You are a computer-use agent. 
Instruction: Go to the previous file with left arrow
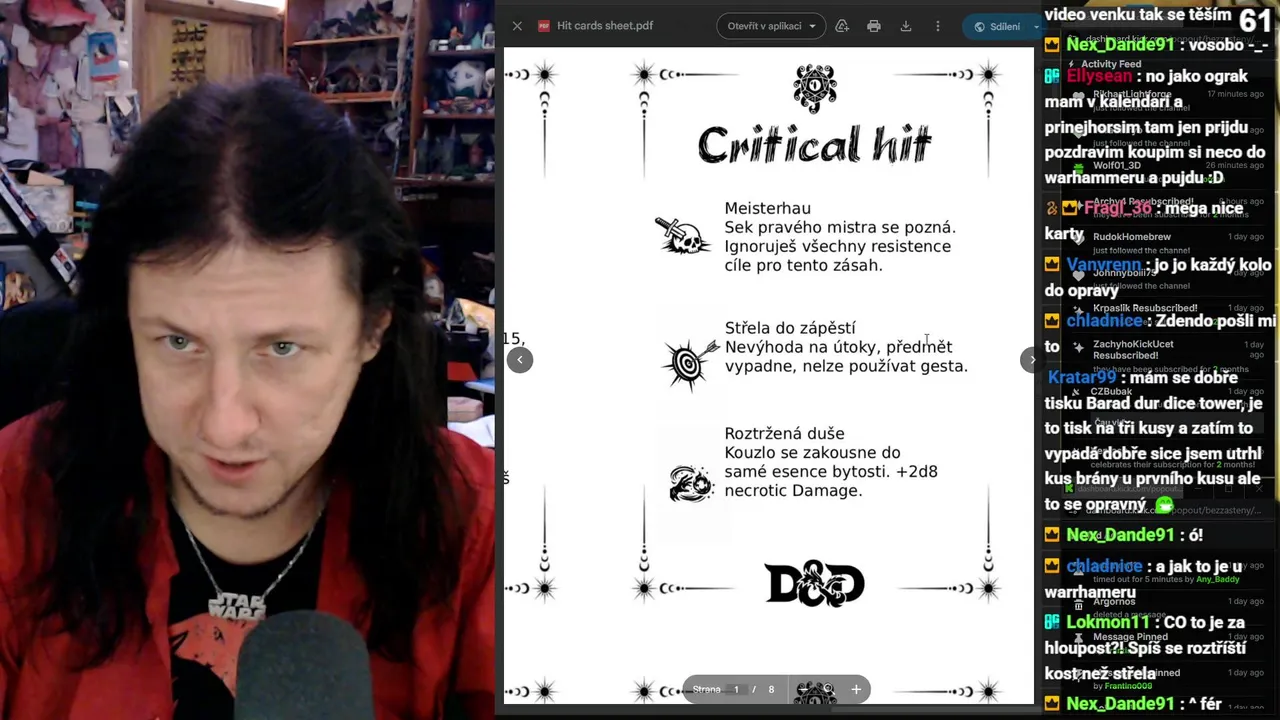pos(520,360)
